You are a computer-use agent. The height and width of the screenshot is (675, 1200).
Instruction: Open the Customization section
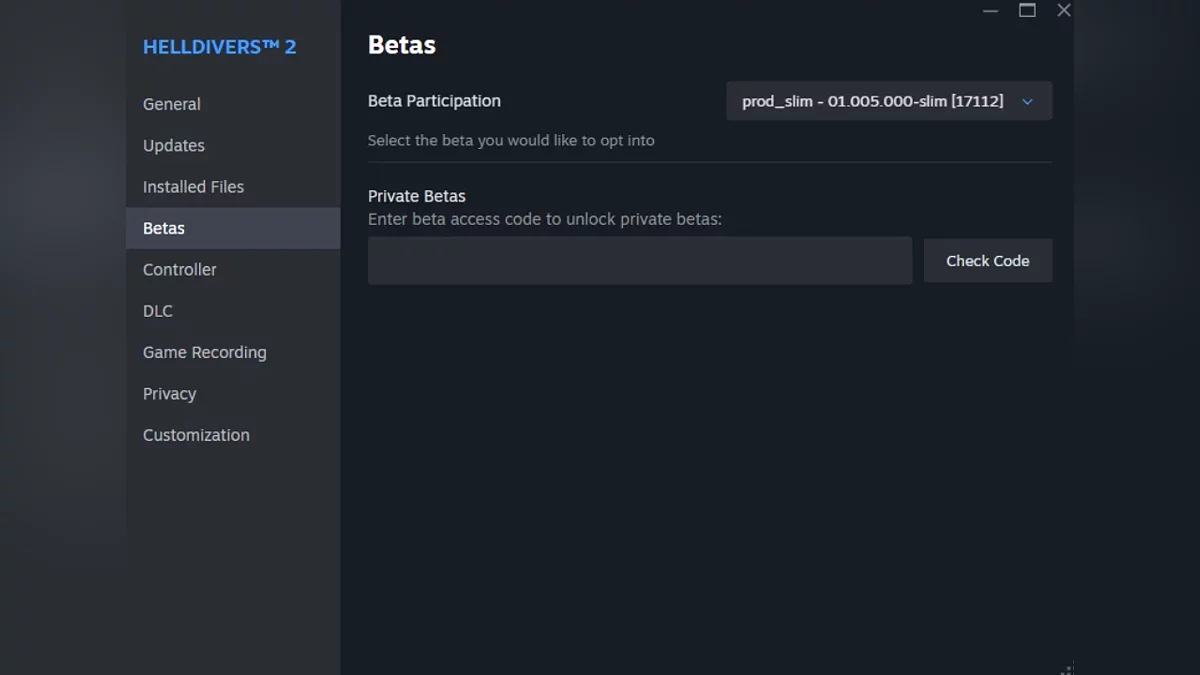(x=196, y=435)
